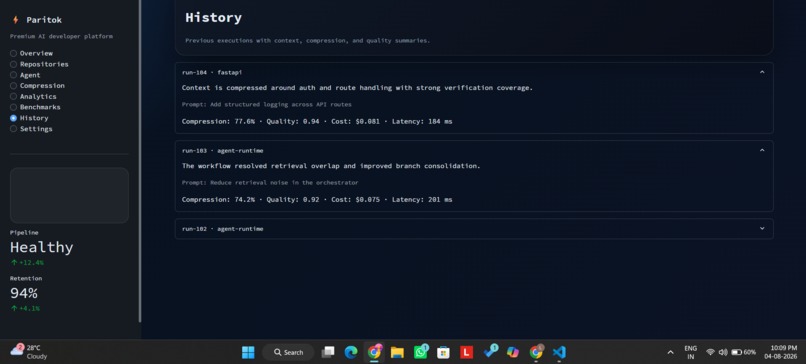Click the Retention 94% value

[x=24, y=294]
